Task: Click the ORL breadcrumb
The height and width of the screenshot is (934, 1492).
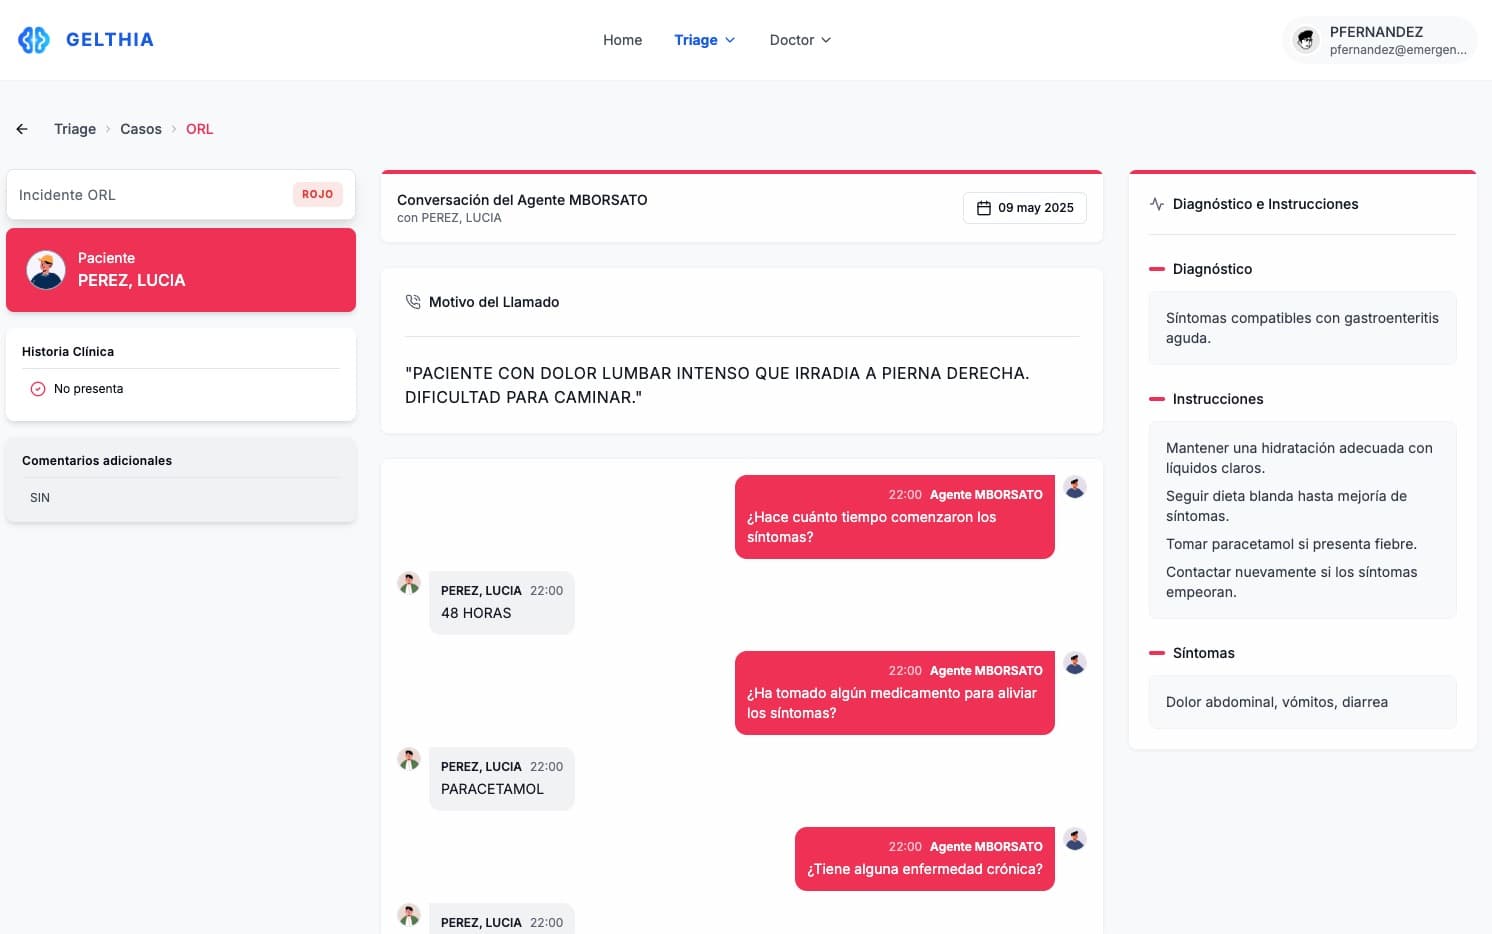Action: click(199, 129)
